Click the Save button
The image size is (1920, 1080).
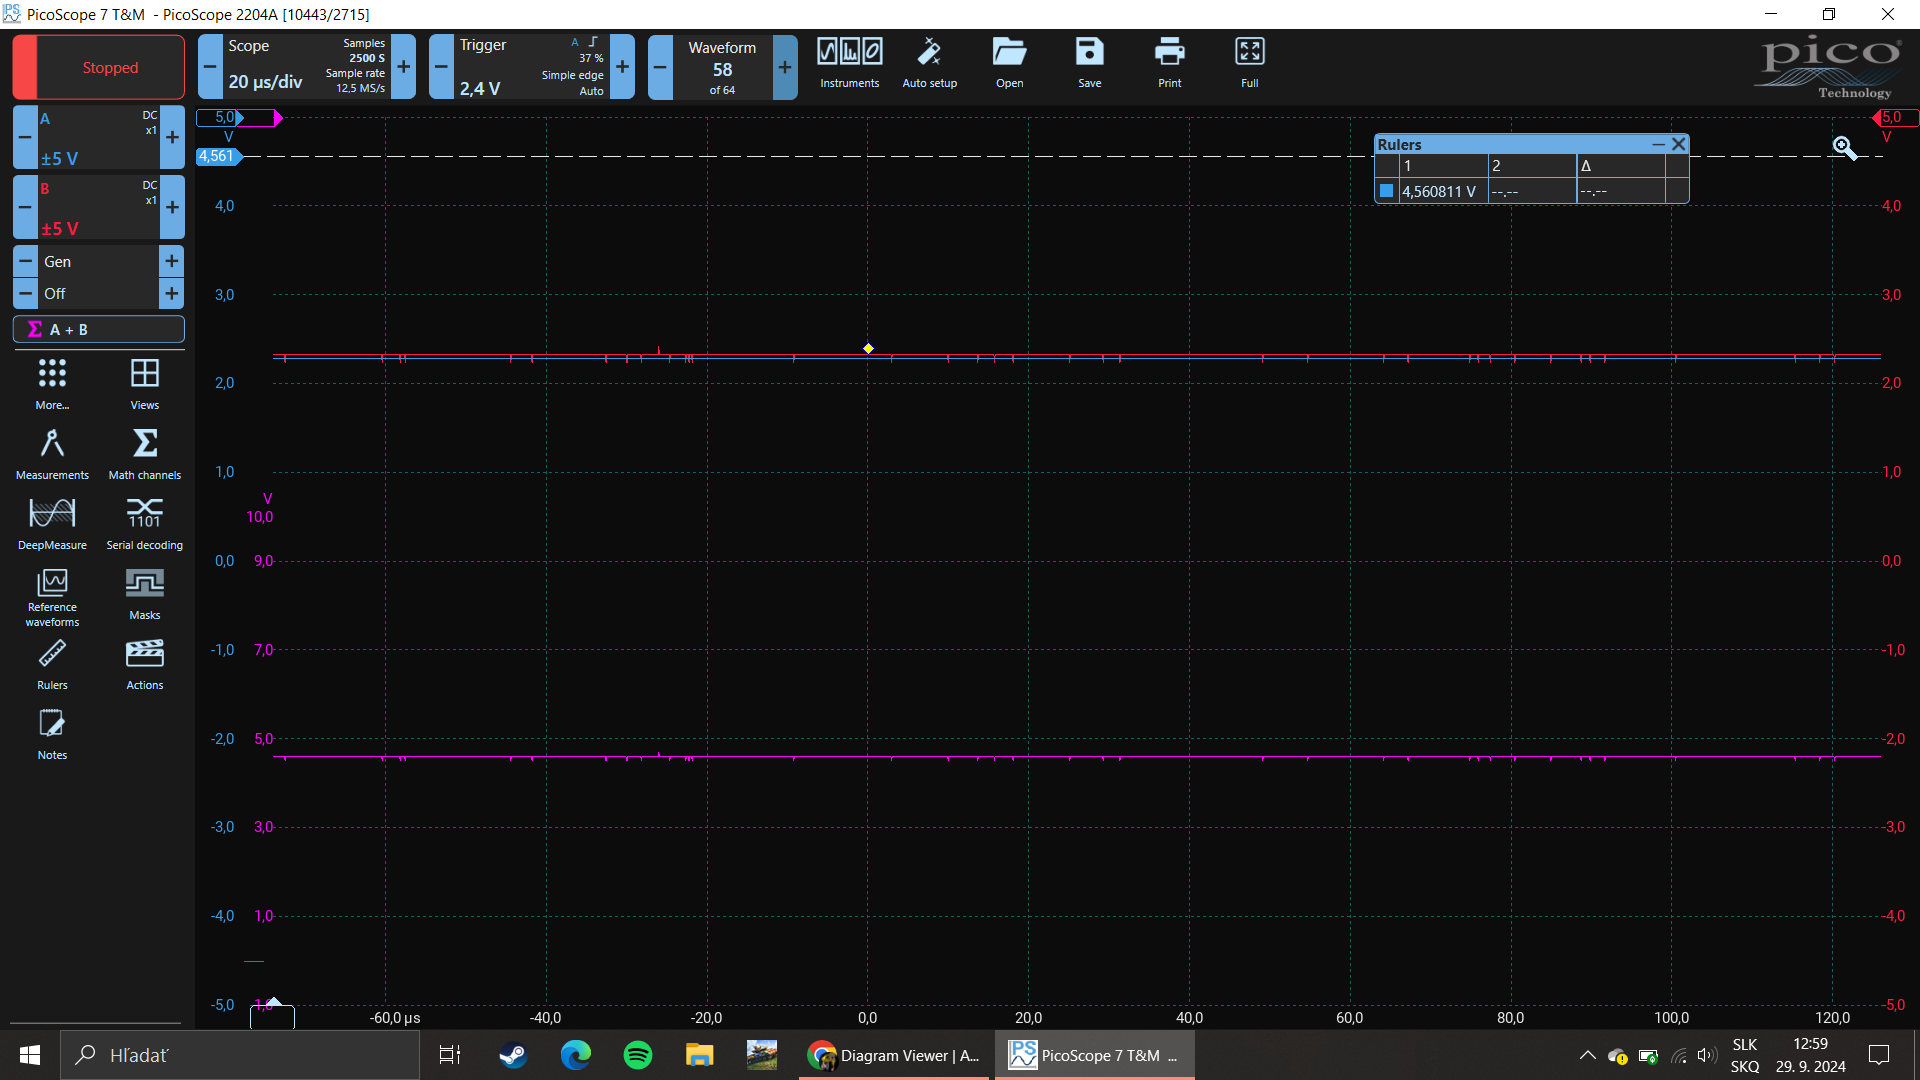click(1089, 64)
